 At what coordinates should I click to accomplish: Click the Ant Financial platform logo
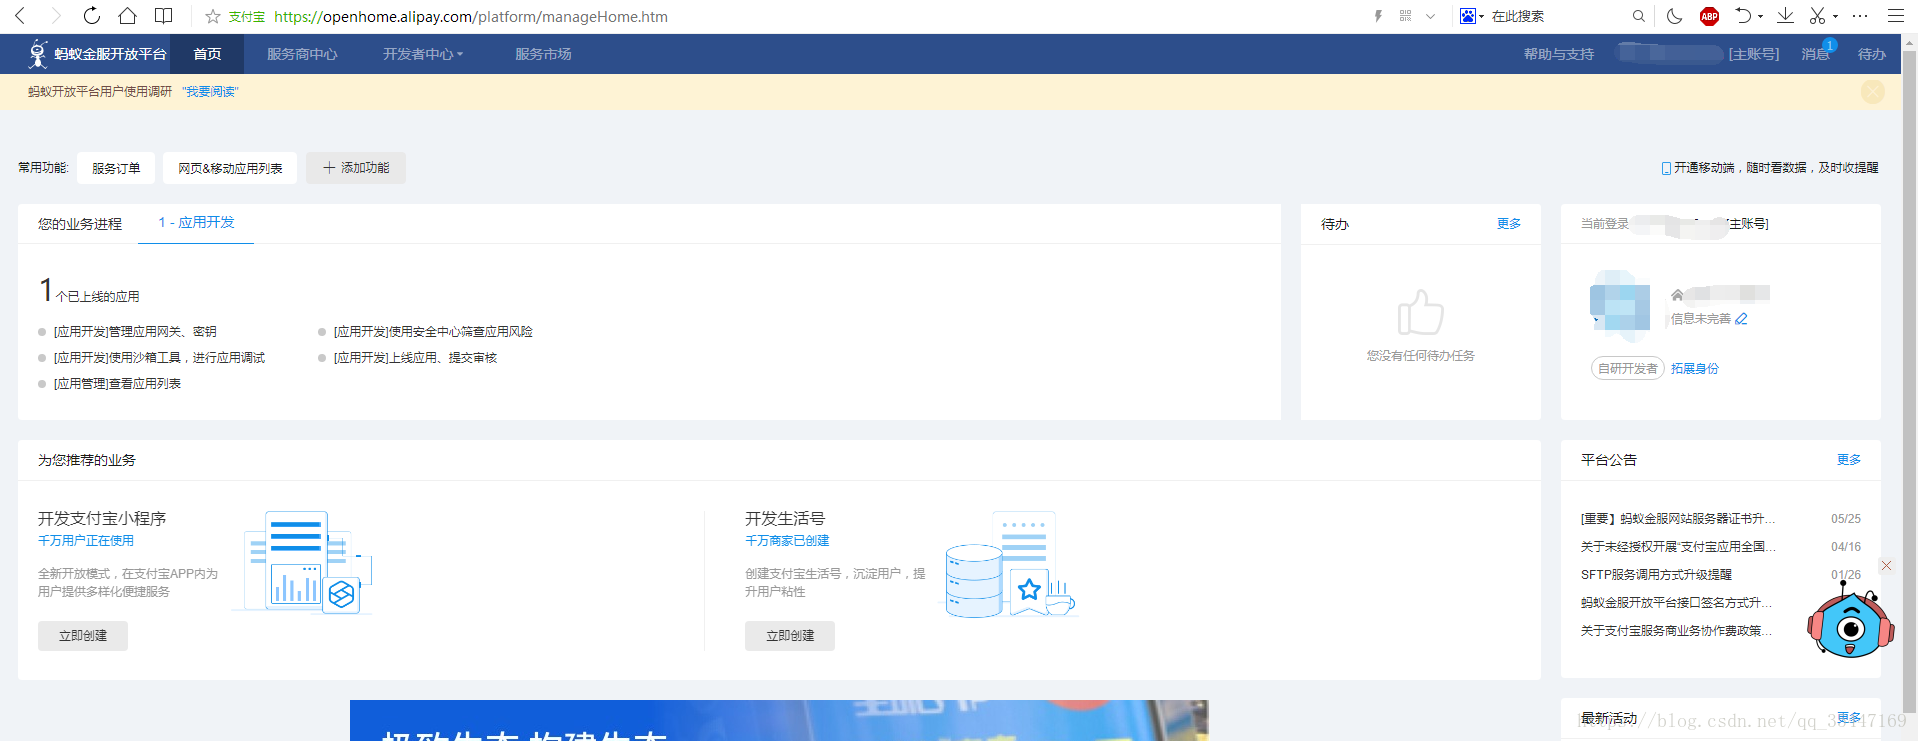(97, 54)
